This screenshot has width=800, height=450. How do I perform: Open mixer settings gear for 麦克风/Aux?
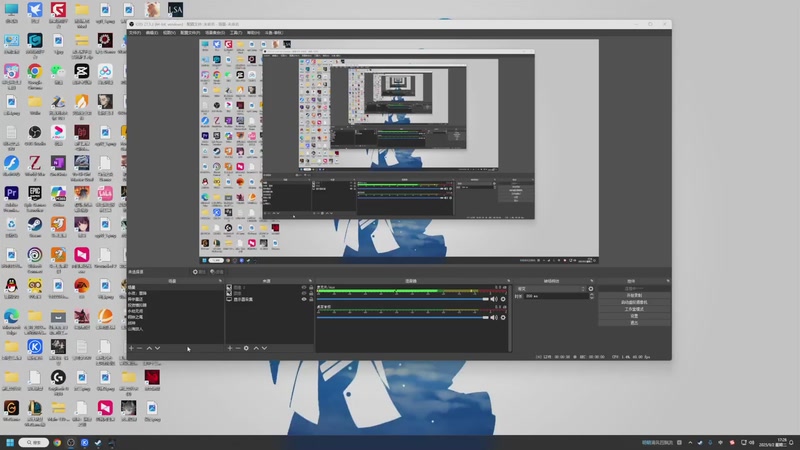(503, 299)
